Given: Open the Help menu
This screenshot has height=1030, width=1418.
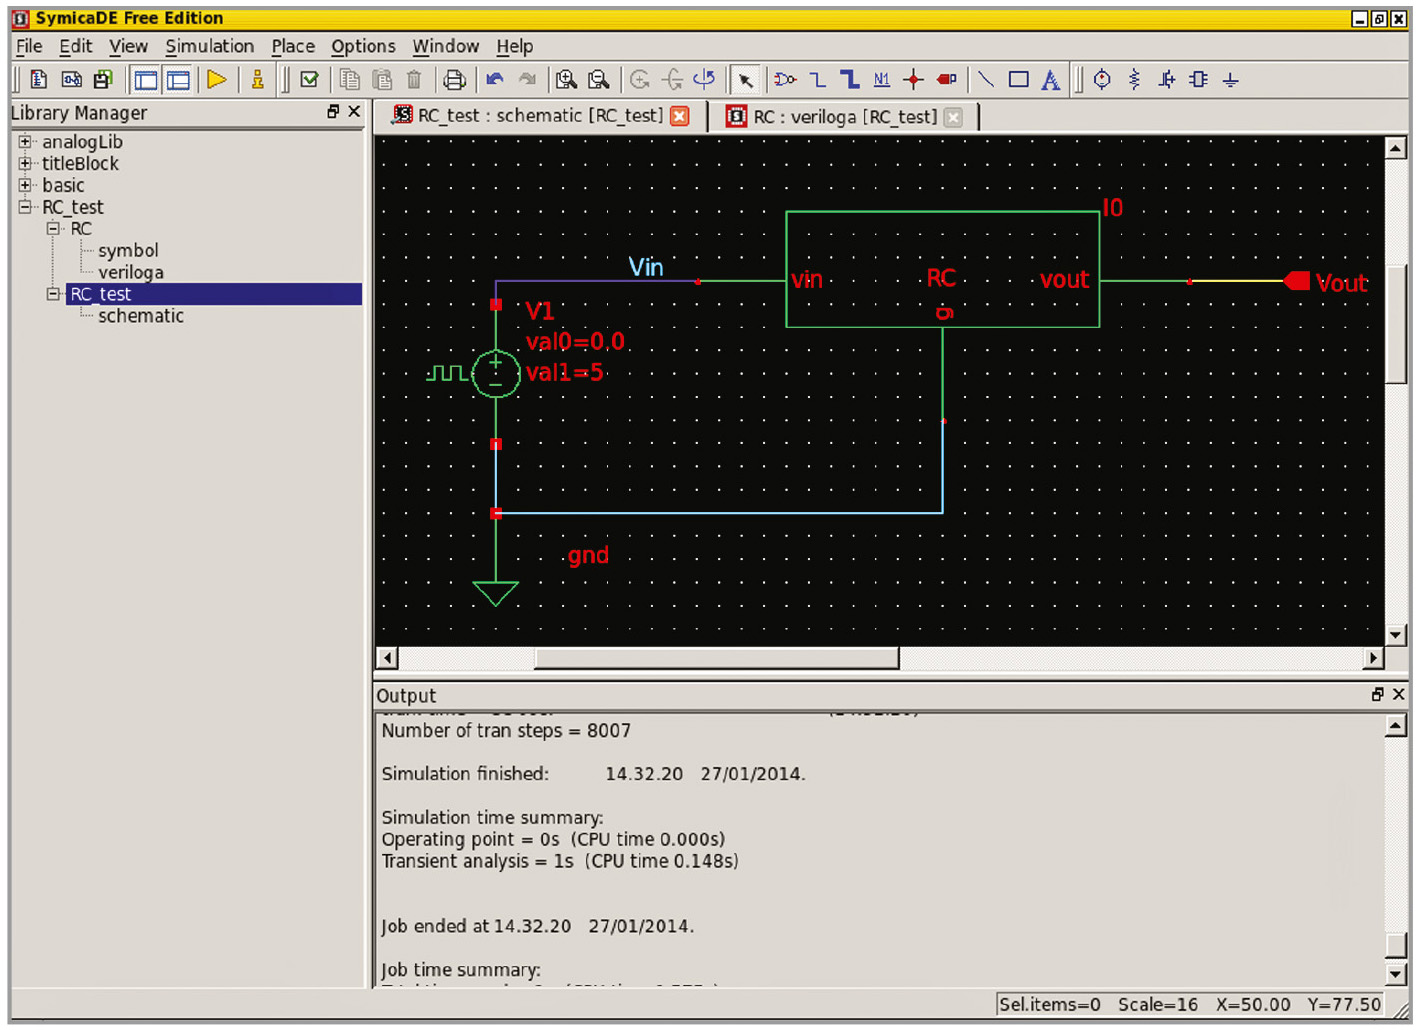Looking at the screenshot, I should coord(515,46).
